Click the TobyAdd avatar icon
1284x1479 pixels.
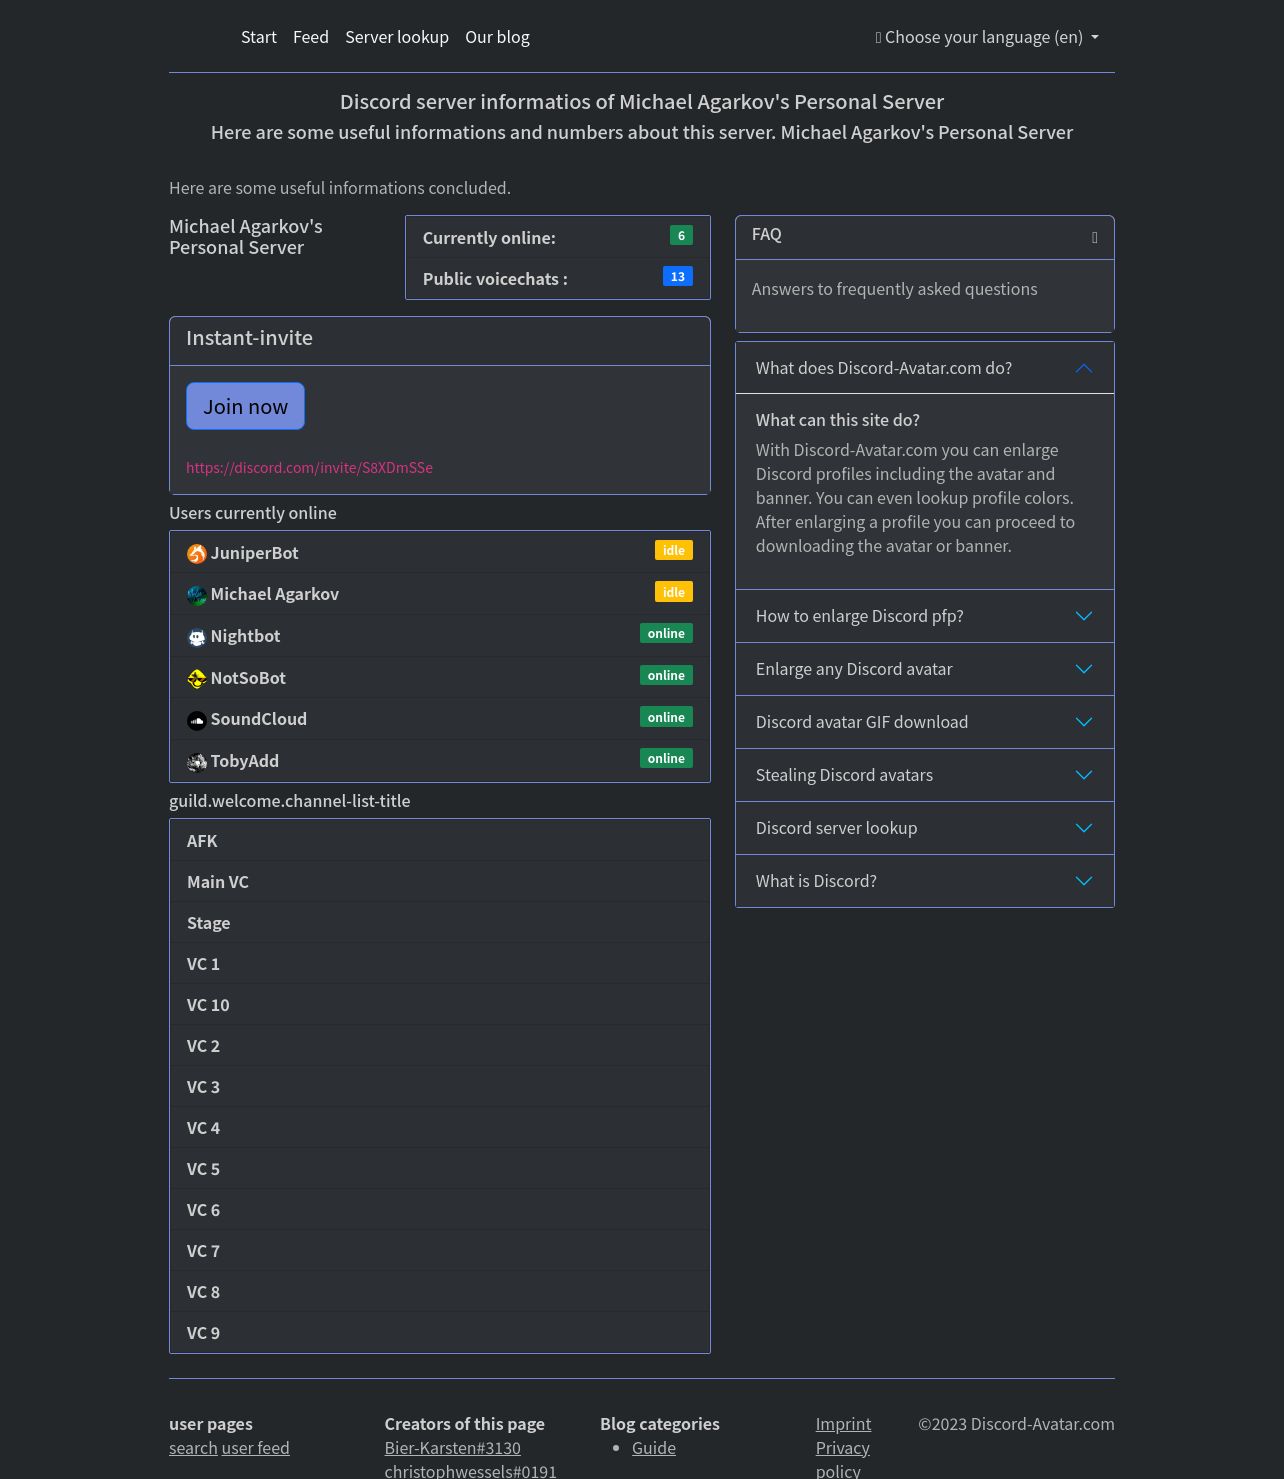197,762
